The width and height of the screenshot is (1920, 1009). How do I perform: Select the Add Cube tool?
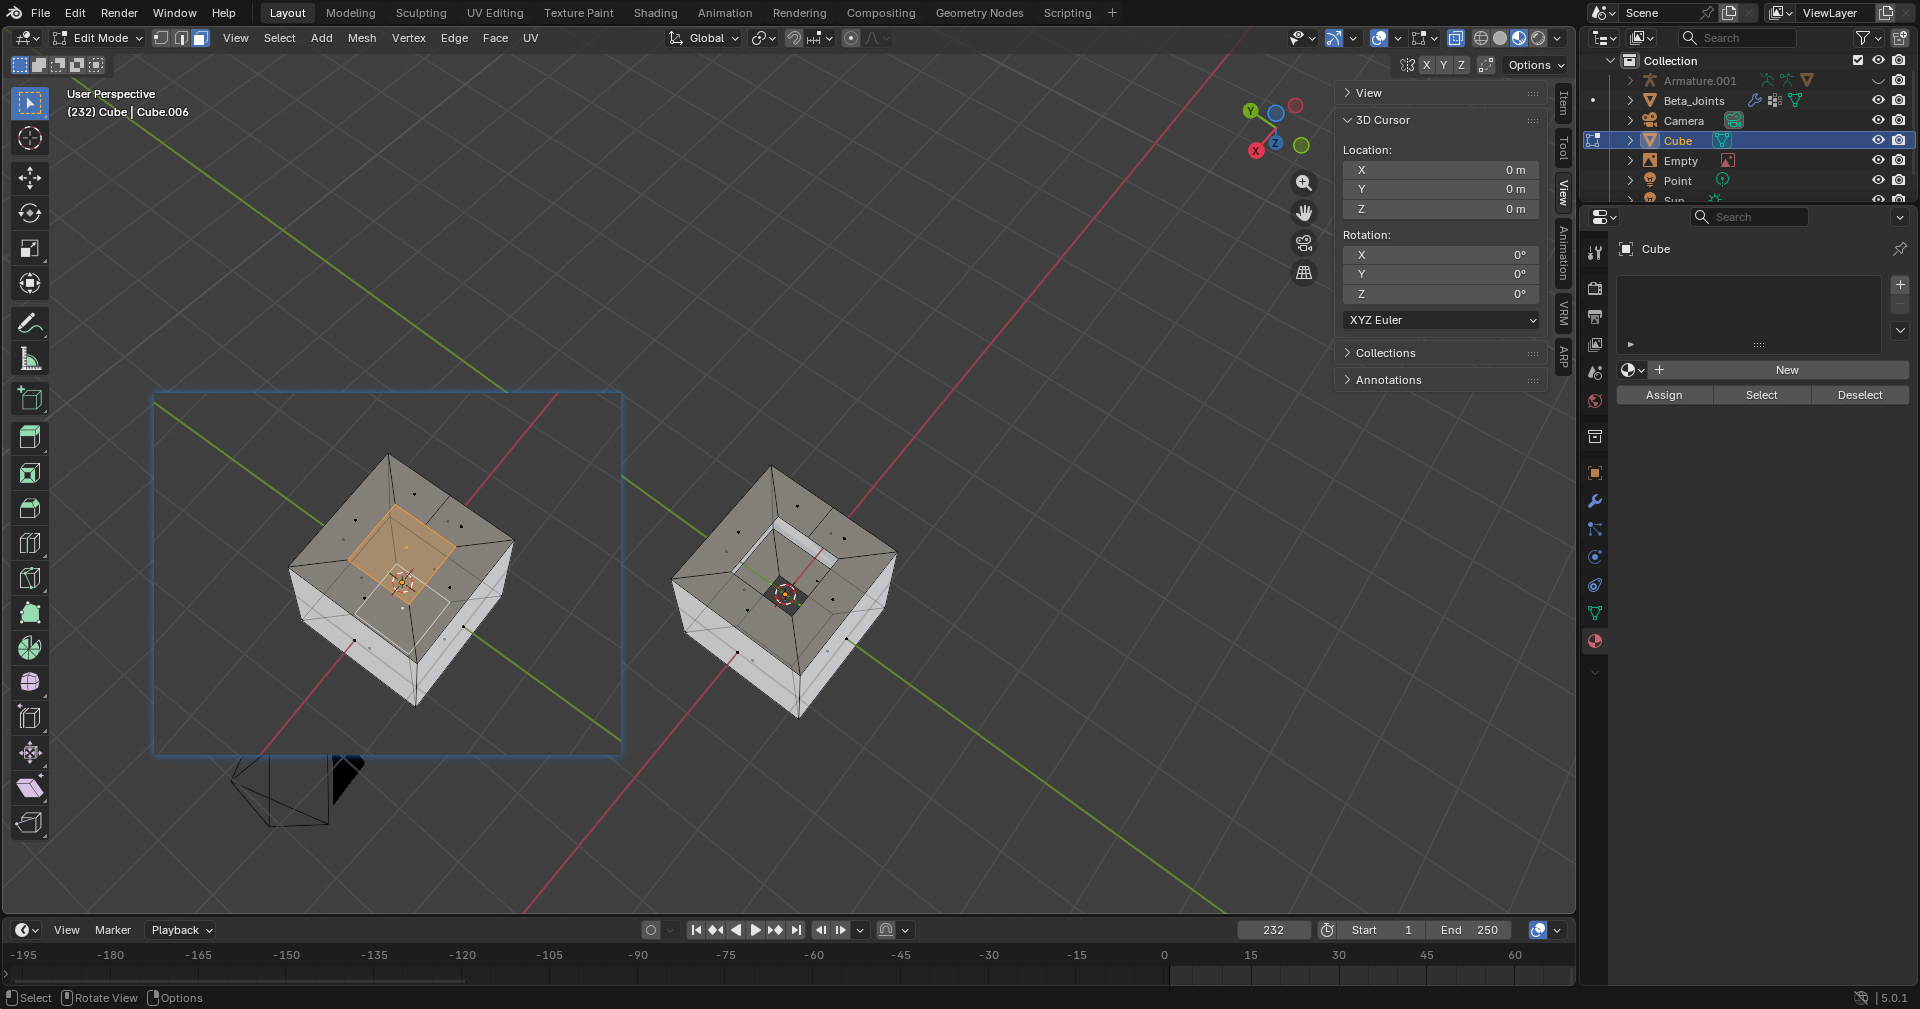pyautogui.click(x=30, y=399)
